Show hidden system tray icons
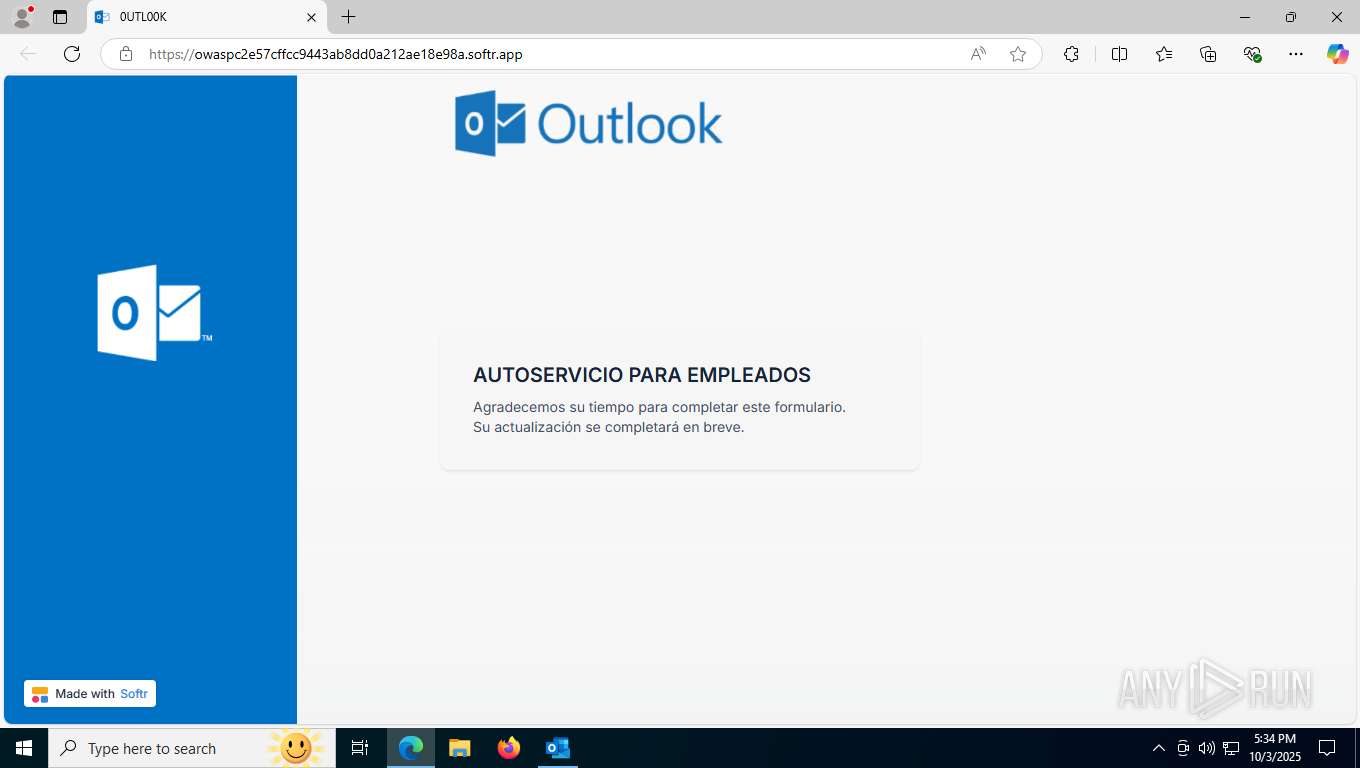 [x=1159, y=748]
